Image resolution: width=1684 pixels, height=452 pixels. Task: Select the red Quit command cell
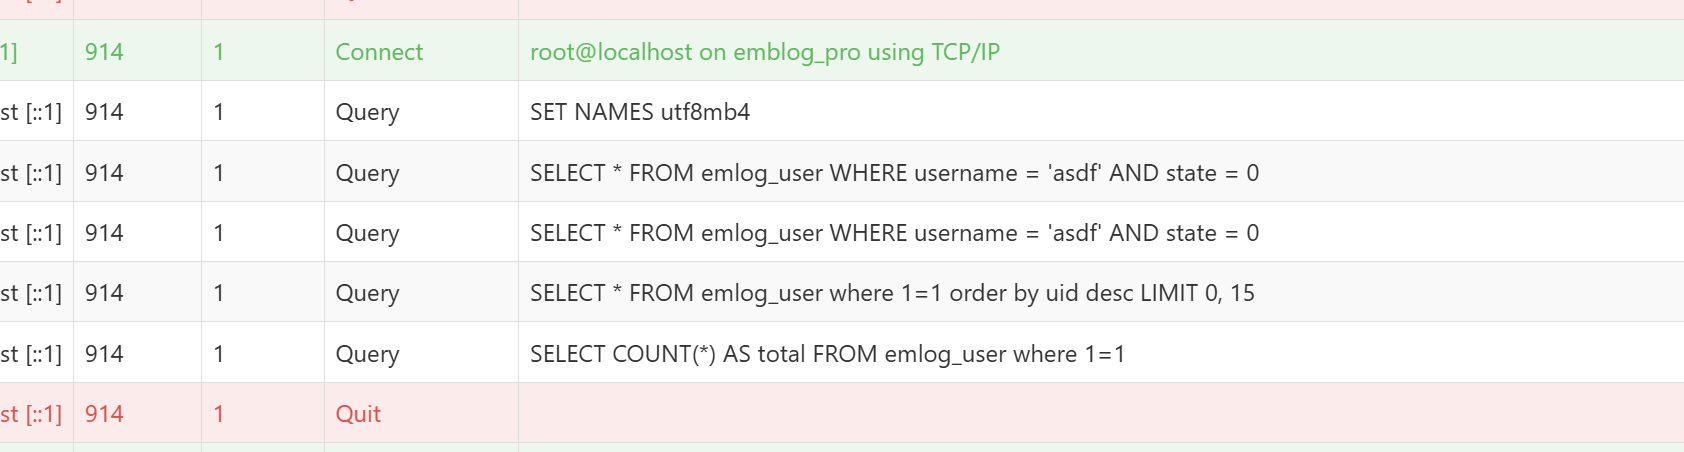coord(358,414)
